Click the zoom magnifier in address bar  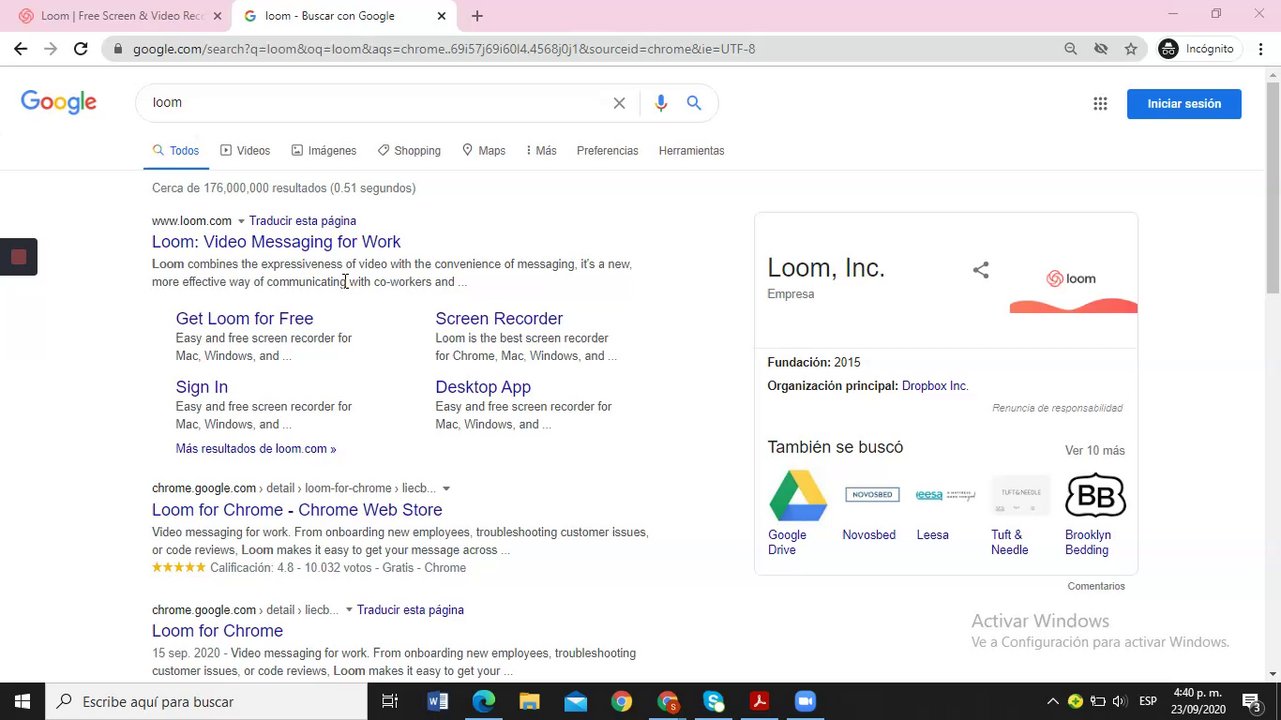coord(1070,48)
